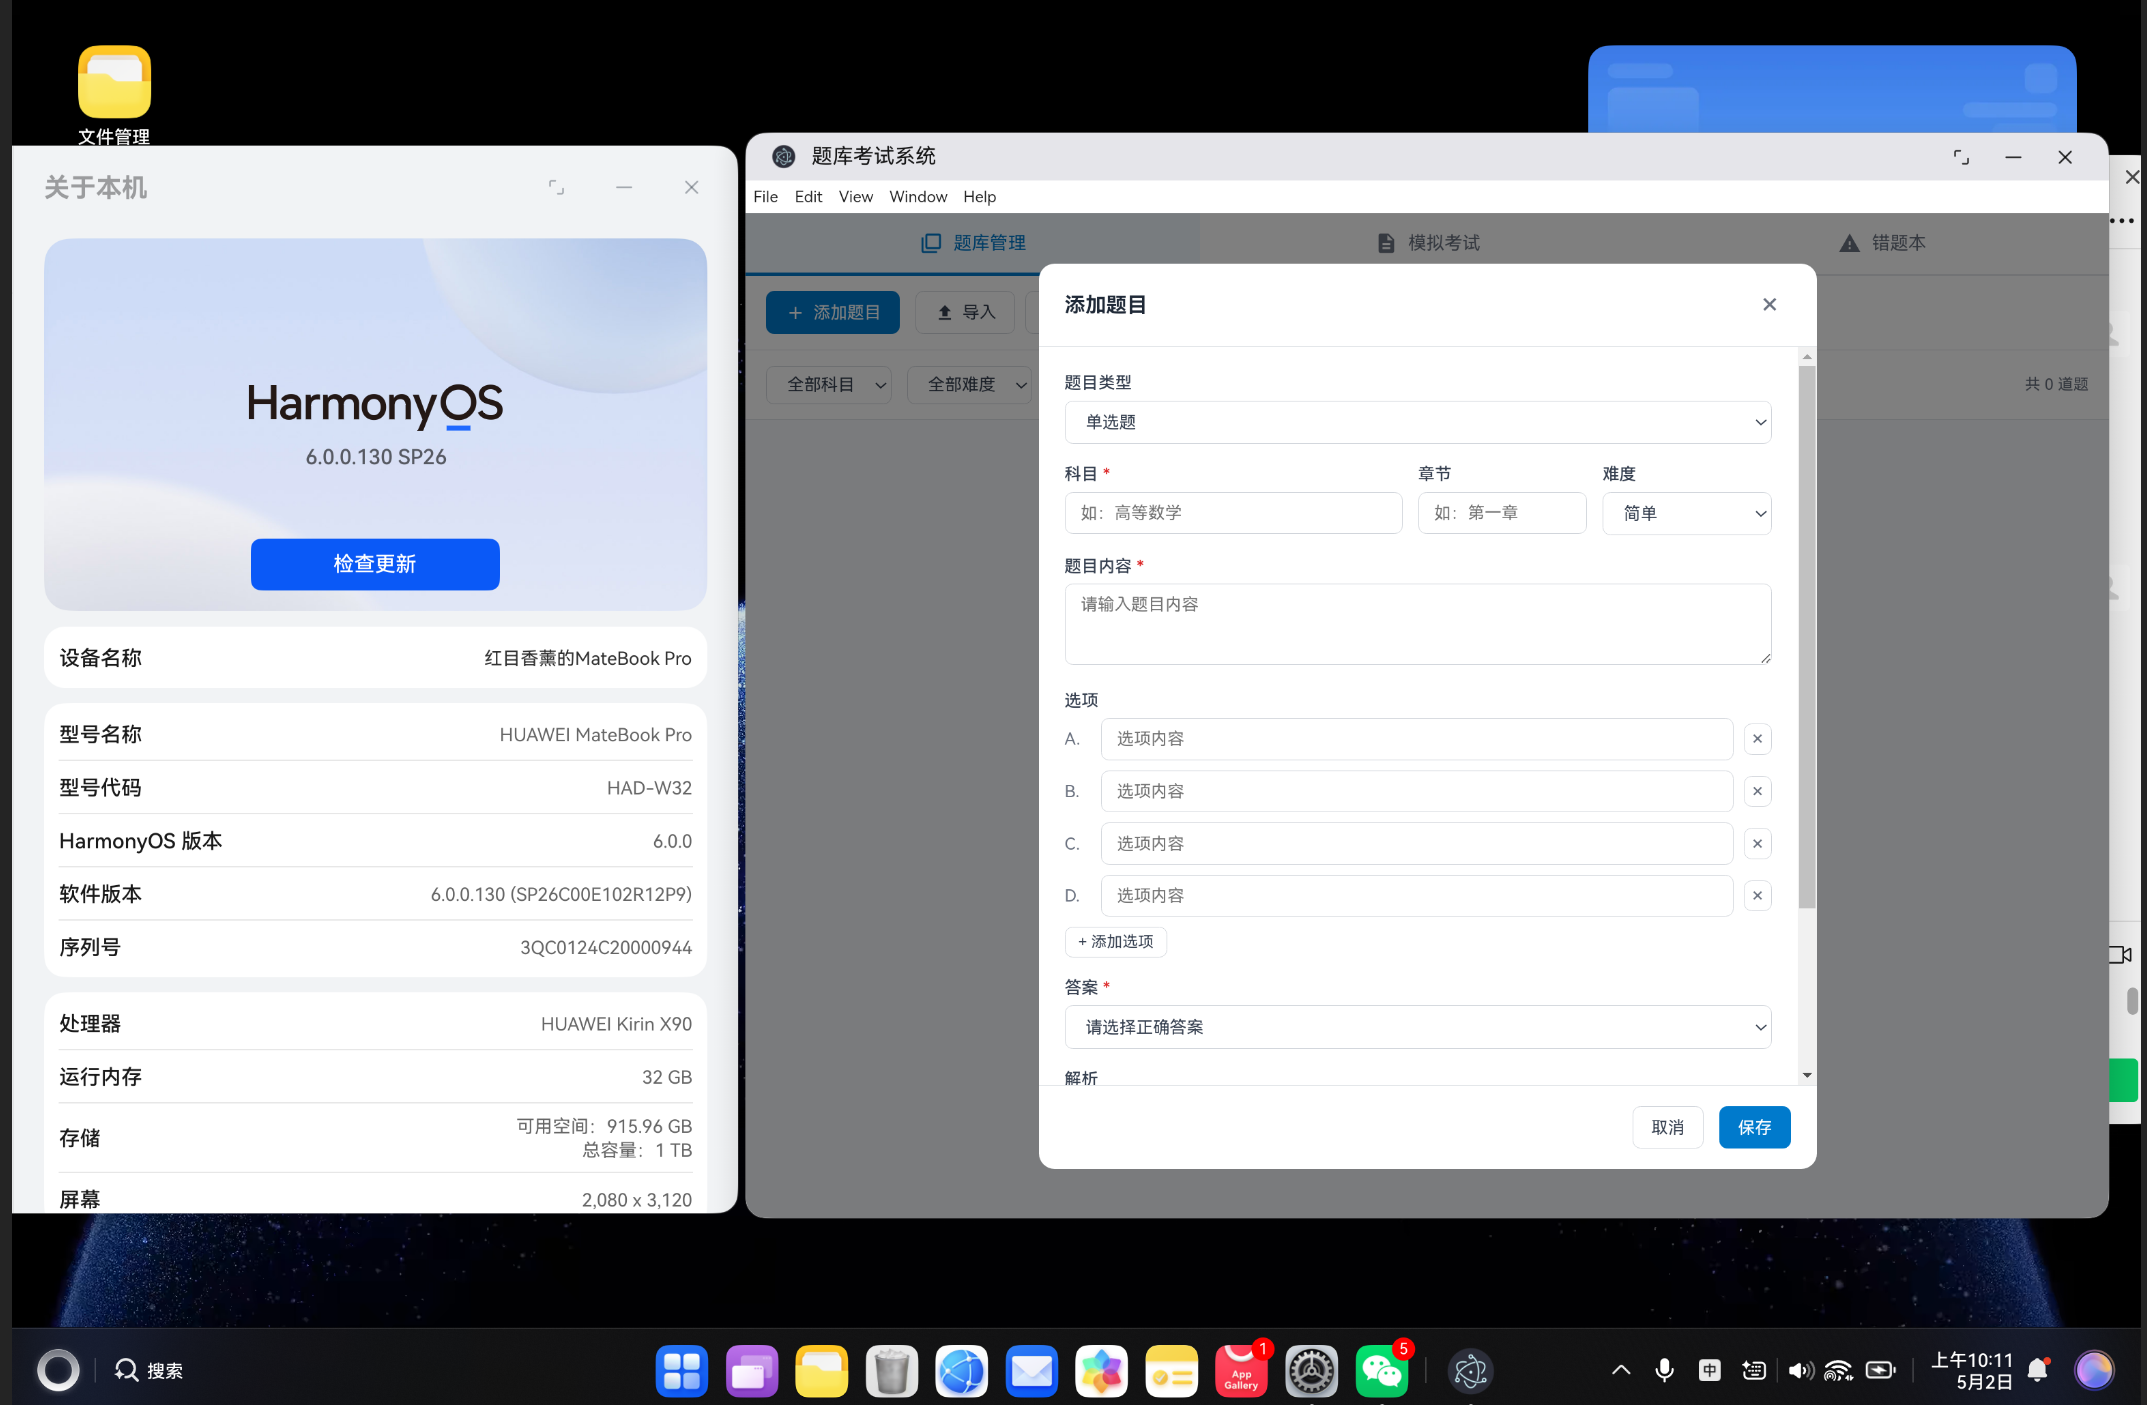Switch input method via 中 tray icon
The width and height of the screenshot is (2147, 1405).
(x=1709, y=1370)
